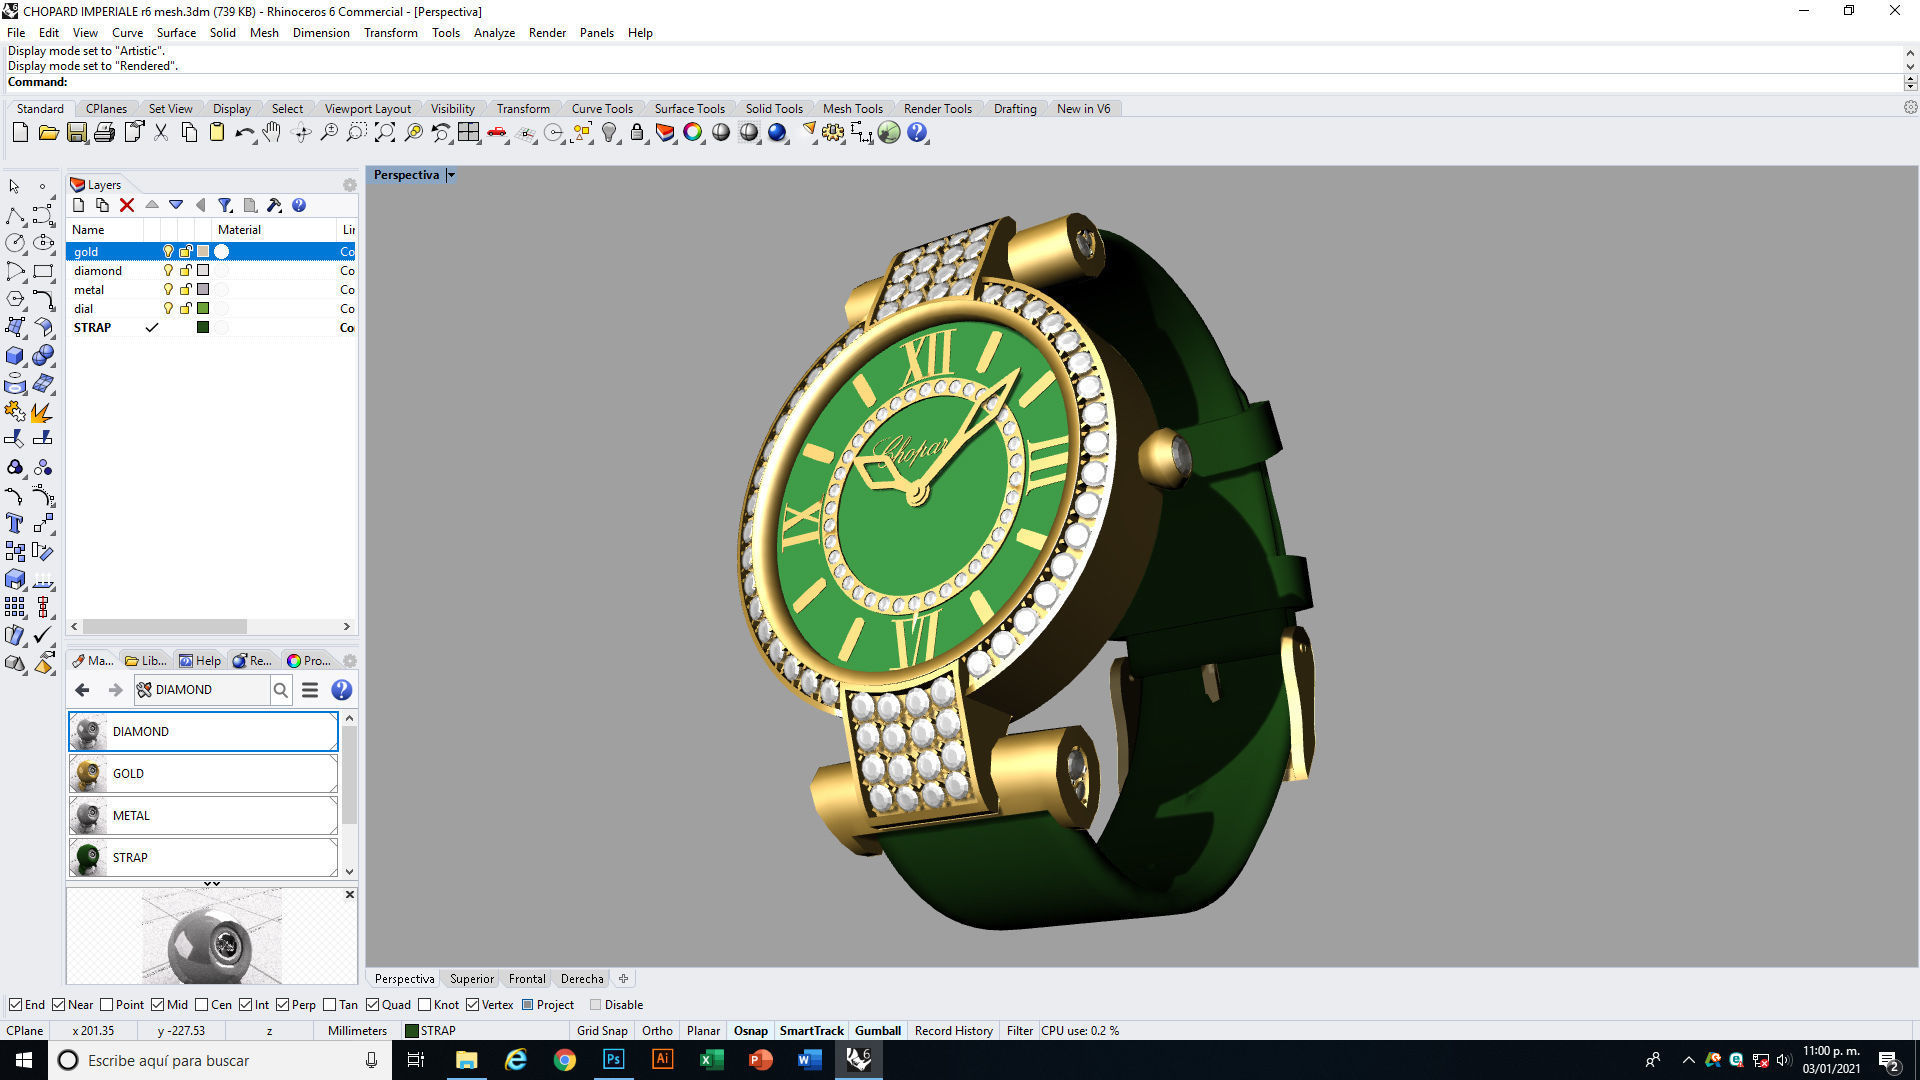Image resolution: width=1920 pixels, height=1080 pixels.
Task: Click Materials panel back arrow
Action: (83, 690)
